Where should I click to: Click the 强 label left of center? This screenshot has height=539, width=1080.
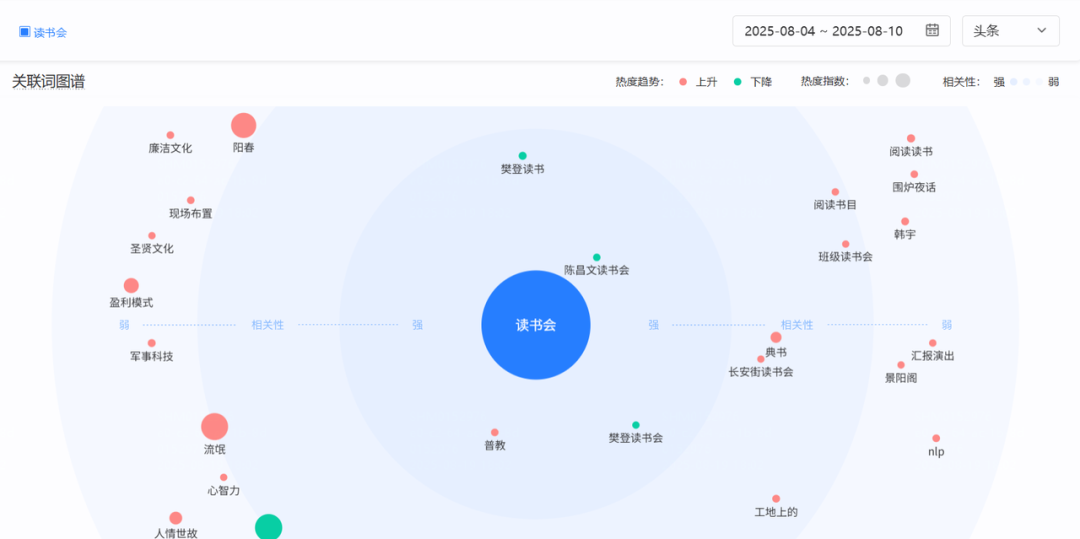[417, 325]
